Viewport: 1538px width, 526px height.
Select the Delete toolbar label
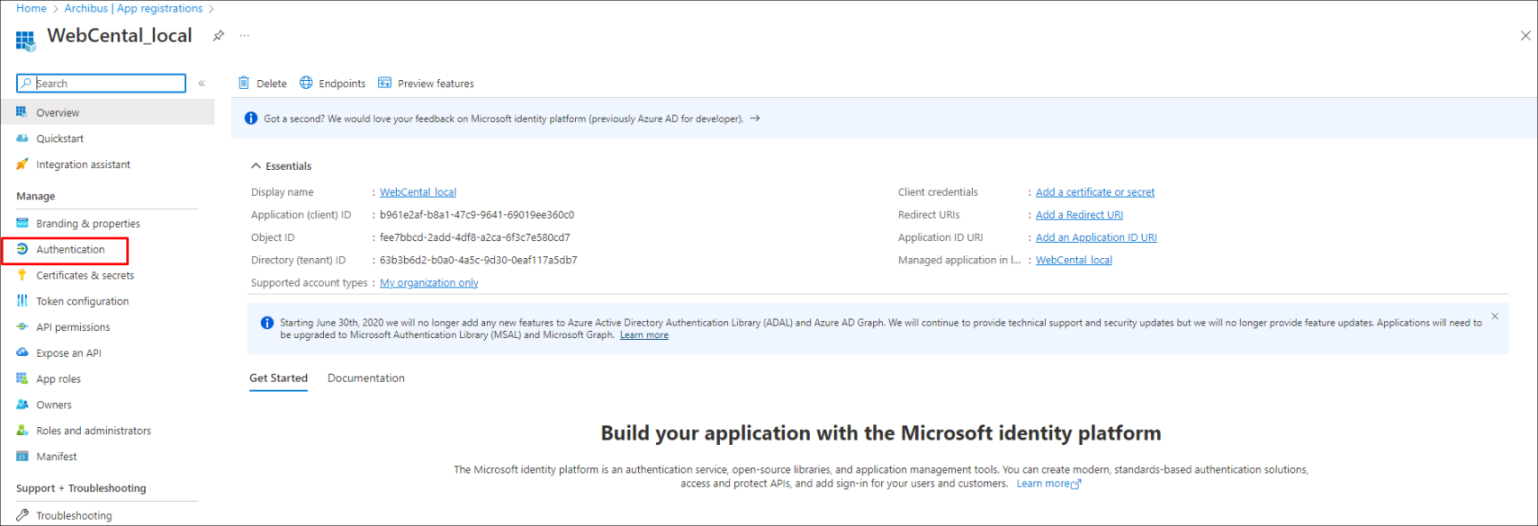click(271, 84)
